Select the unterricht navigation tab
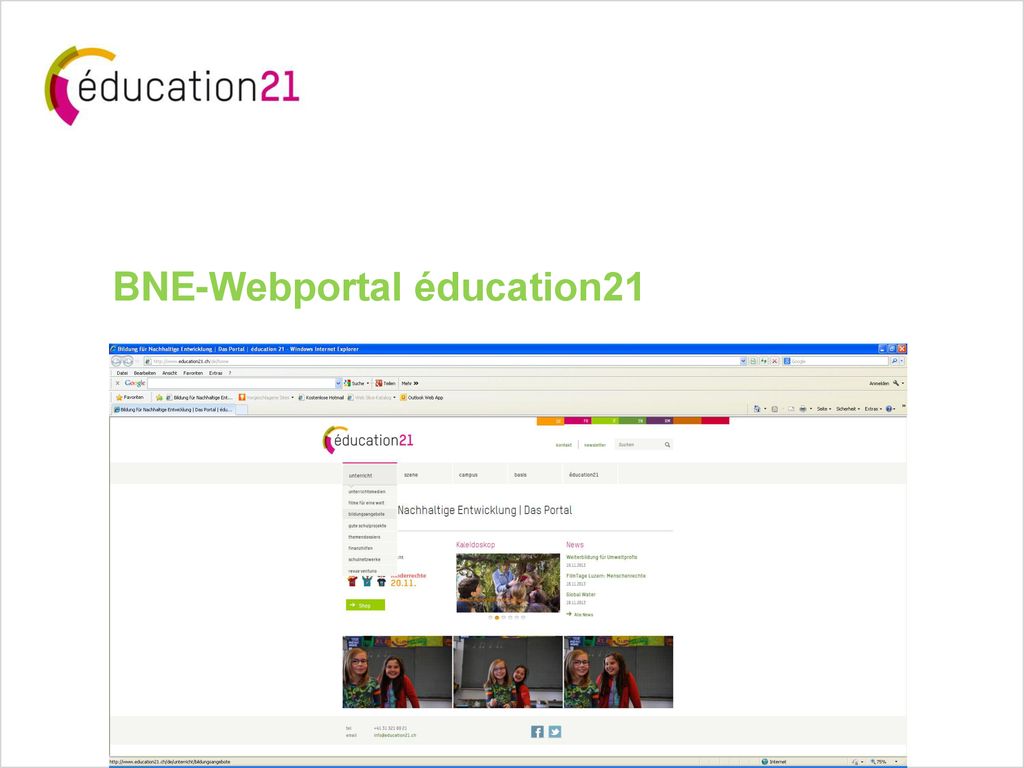 369,475
